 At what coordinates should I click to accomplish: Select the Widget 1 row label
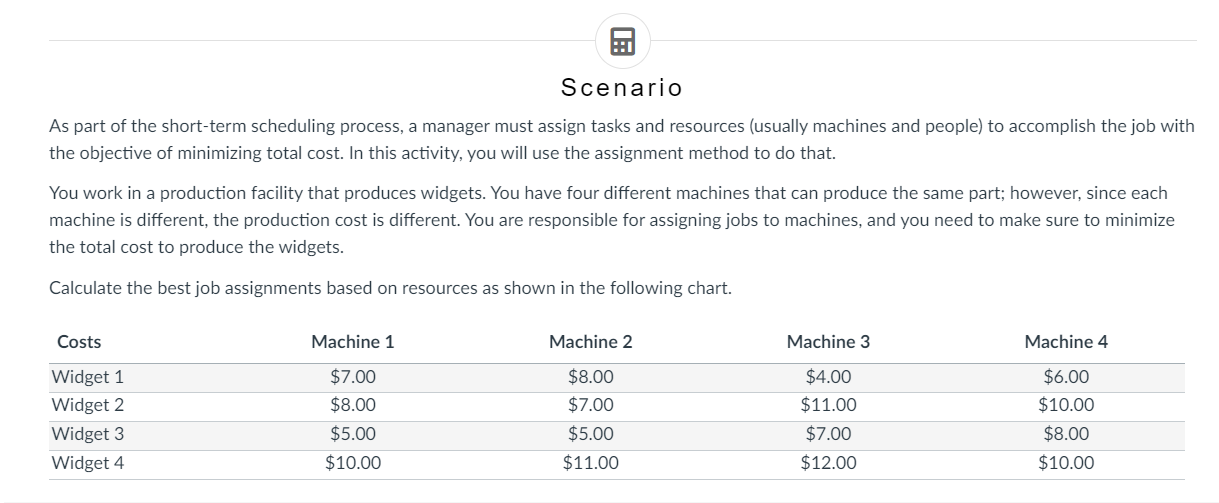(x=87, y=378)
